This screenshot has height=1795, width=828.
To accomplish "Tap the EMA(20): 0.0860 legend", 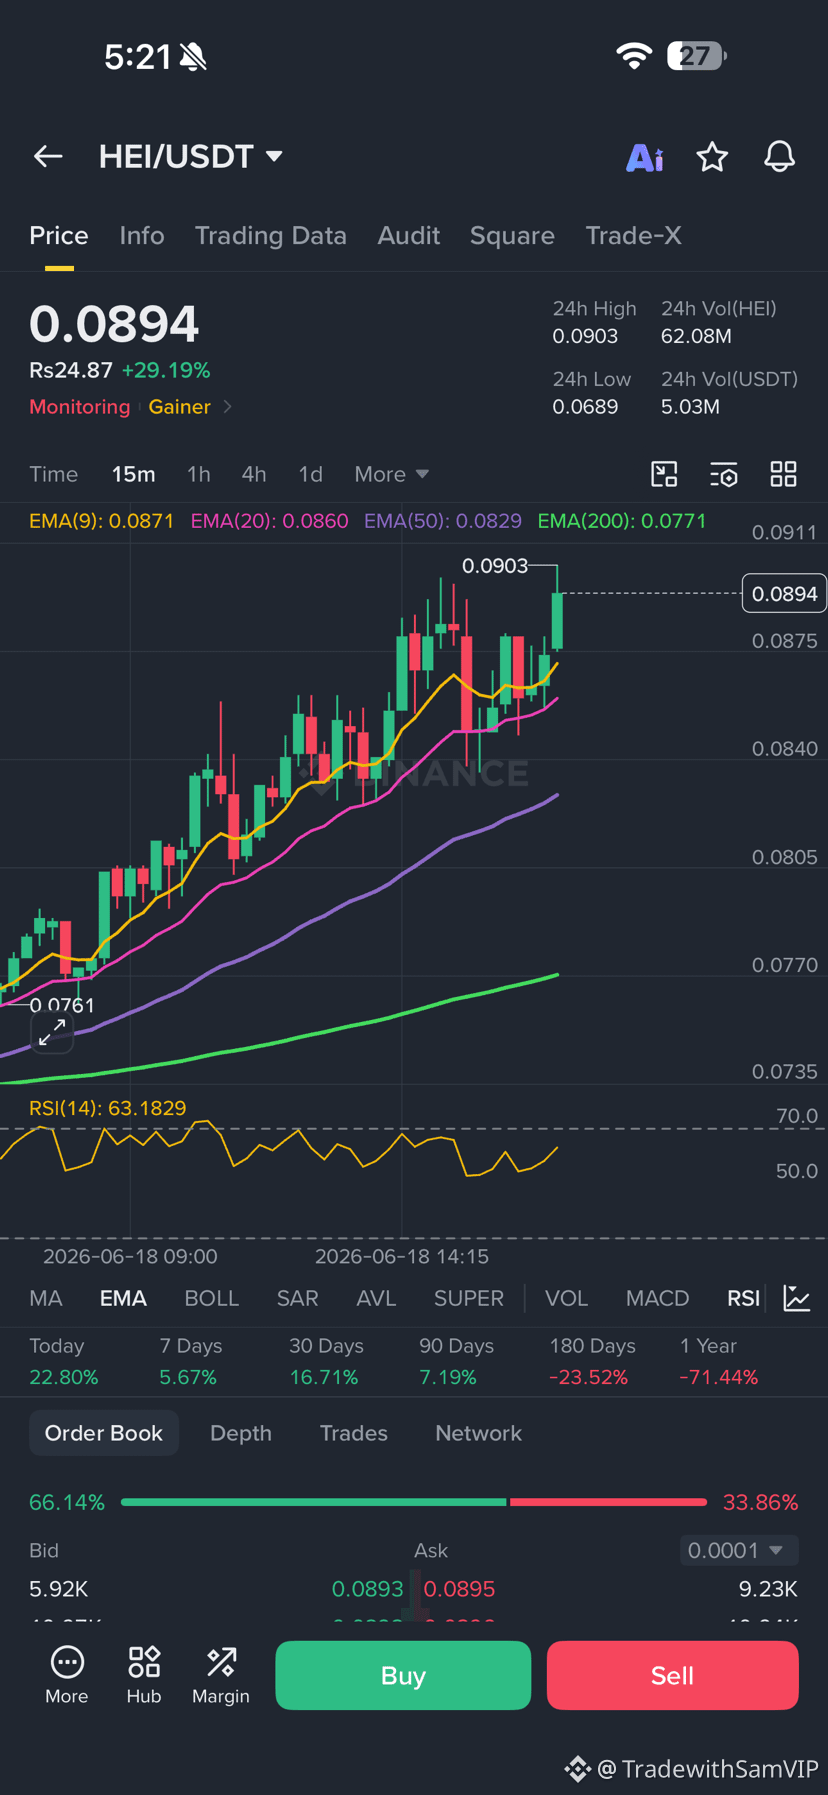I will coord(270,521).
